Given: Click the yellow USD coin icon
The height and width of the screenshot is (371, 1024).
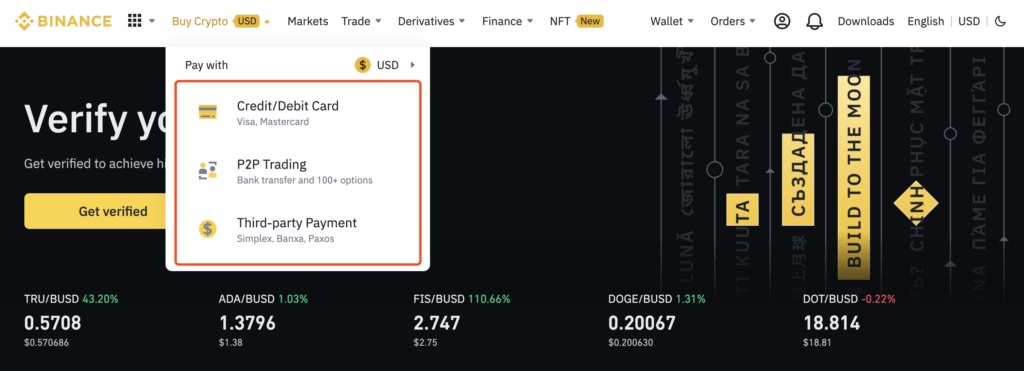Looking at the screenshot, I should [x=362, y=65].
